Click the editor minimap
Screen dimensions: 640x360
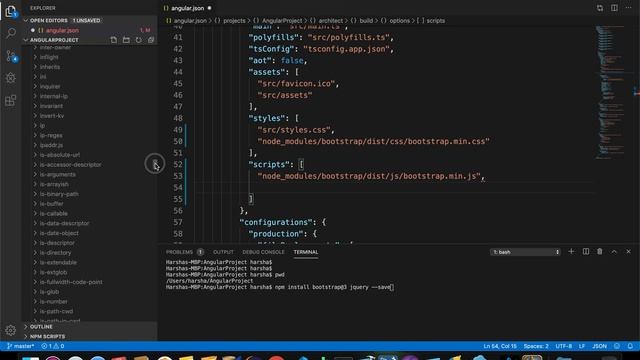pyautogui.click(x=611, y=92)
